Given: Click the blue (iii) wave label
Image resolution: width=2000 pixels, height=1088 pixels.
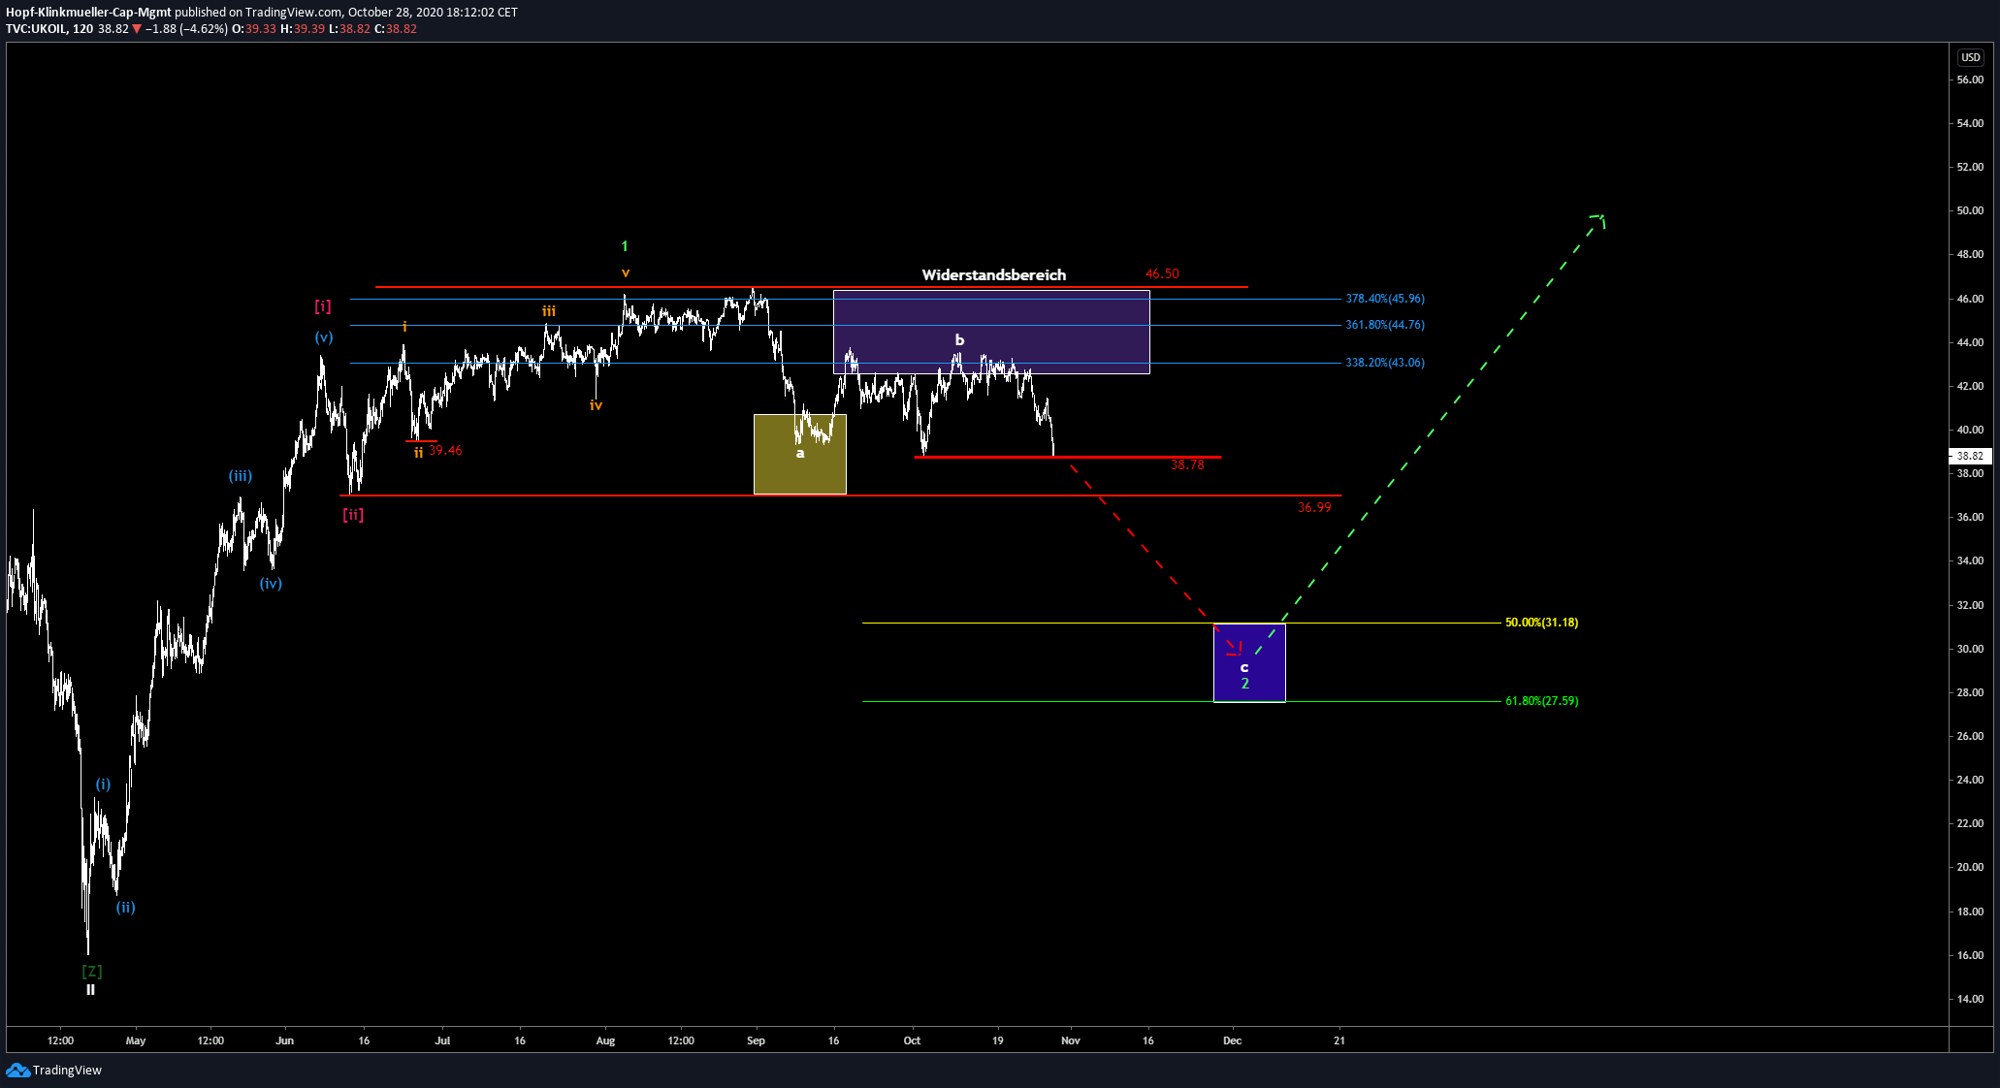Looking at the screenshot, I should (240, 476).
